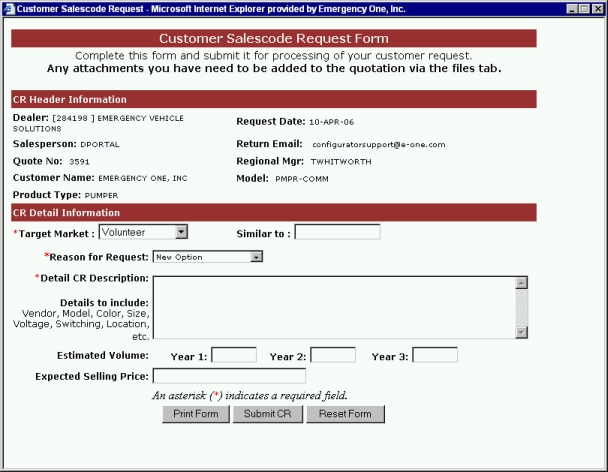Screen dimensions: 608x472
Task: Close the Customer Salescode Request window
Action: pos(598,9)
